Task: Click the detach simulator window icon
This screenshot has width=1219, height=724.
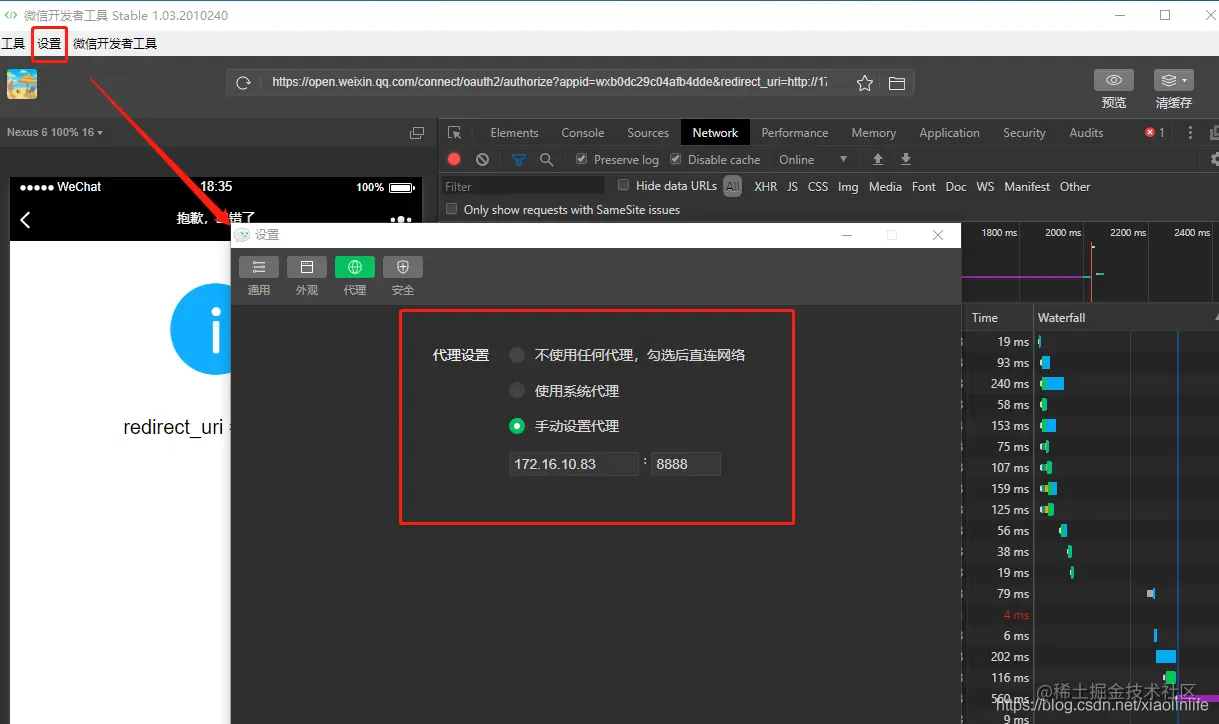Action: pyautogui.click(x=417, y=133)
